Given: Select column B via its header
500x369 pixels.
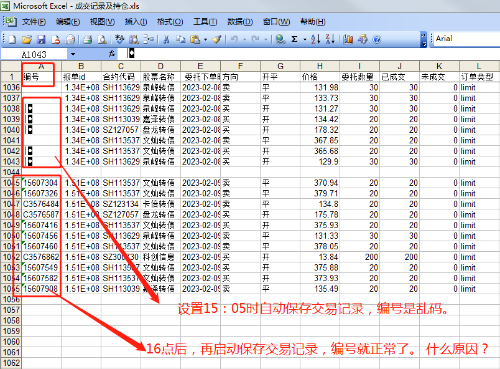Looking at the screenshot, I should [81, 66].
